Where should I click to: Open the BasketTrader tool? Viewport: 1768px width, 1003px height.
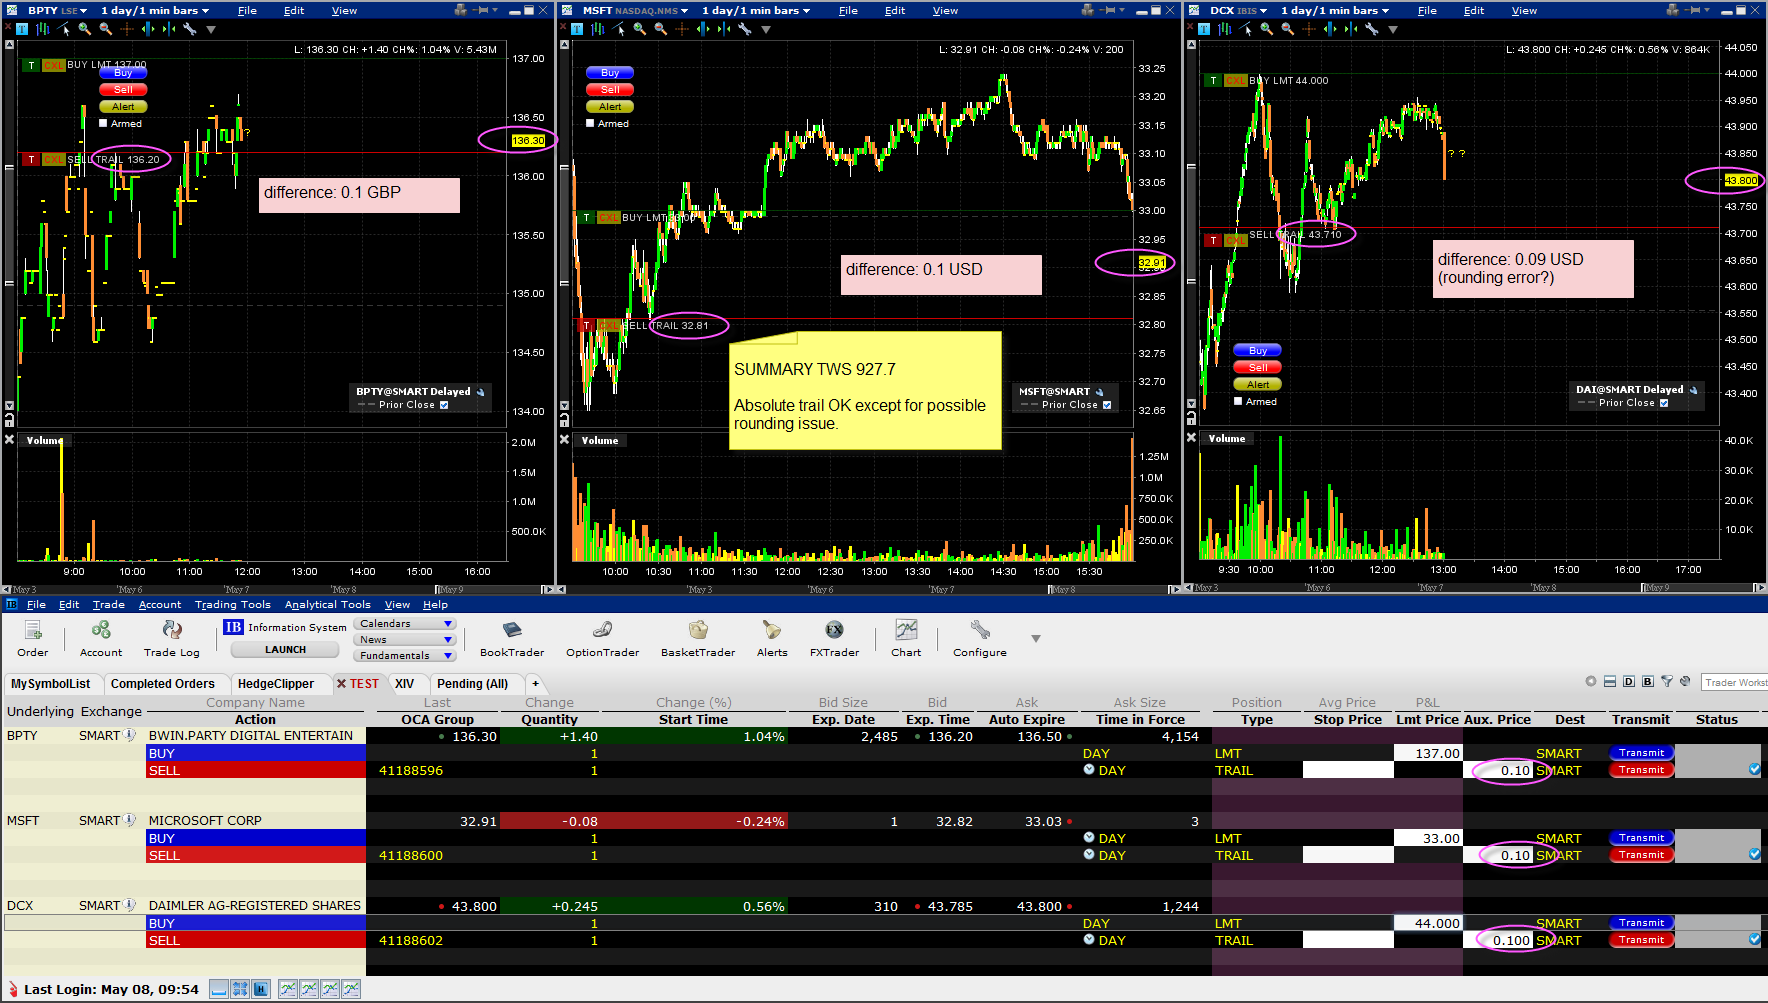(x=698, y=638)
